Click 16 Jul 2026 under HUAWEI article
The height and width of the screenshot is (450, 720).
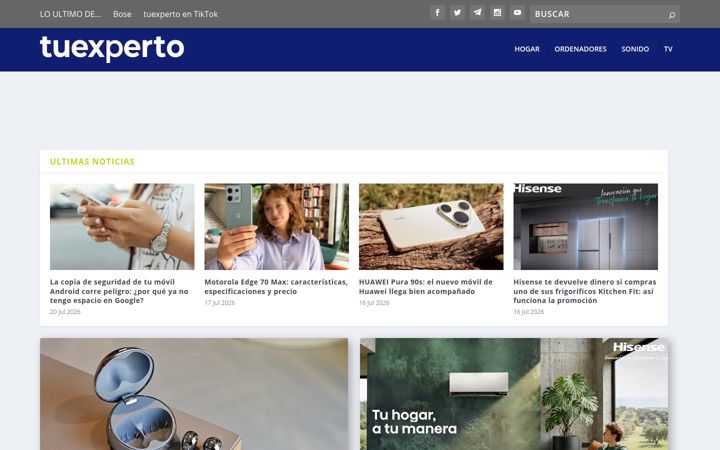click(x=374, y=303)
